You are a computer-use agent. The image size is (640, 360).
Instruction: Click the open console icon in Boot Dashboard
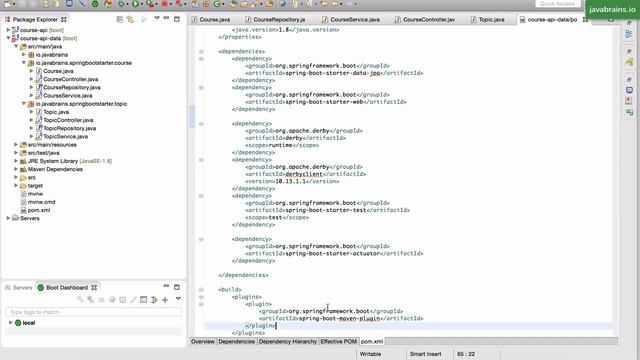tap(122, 300)
